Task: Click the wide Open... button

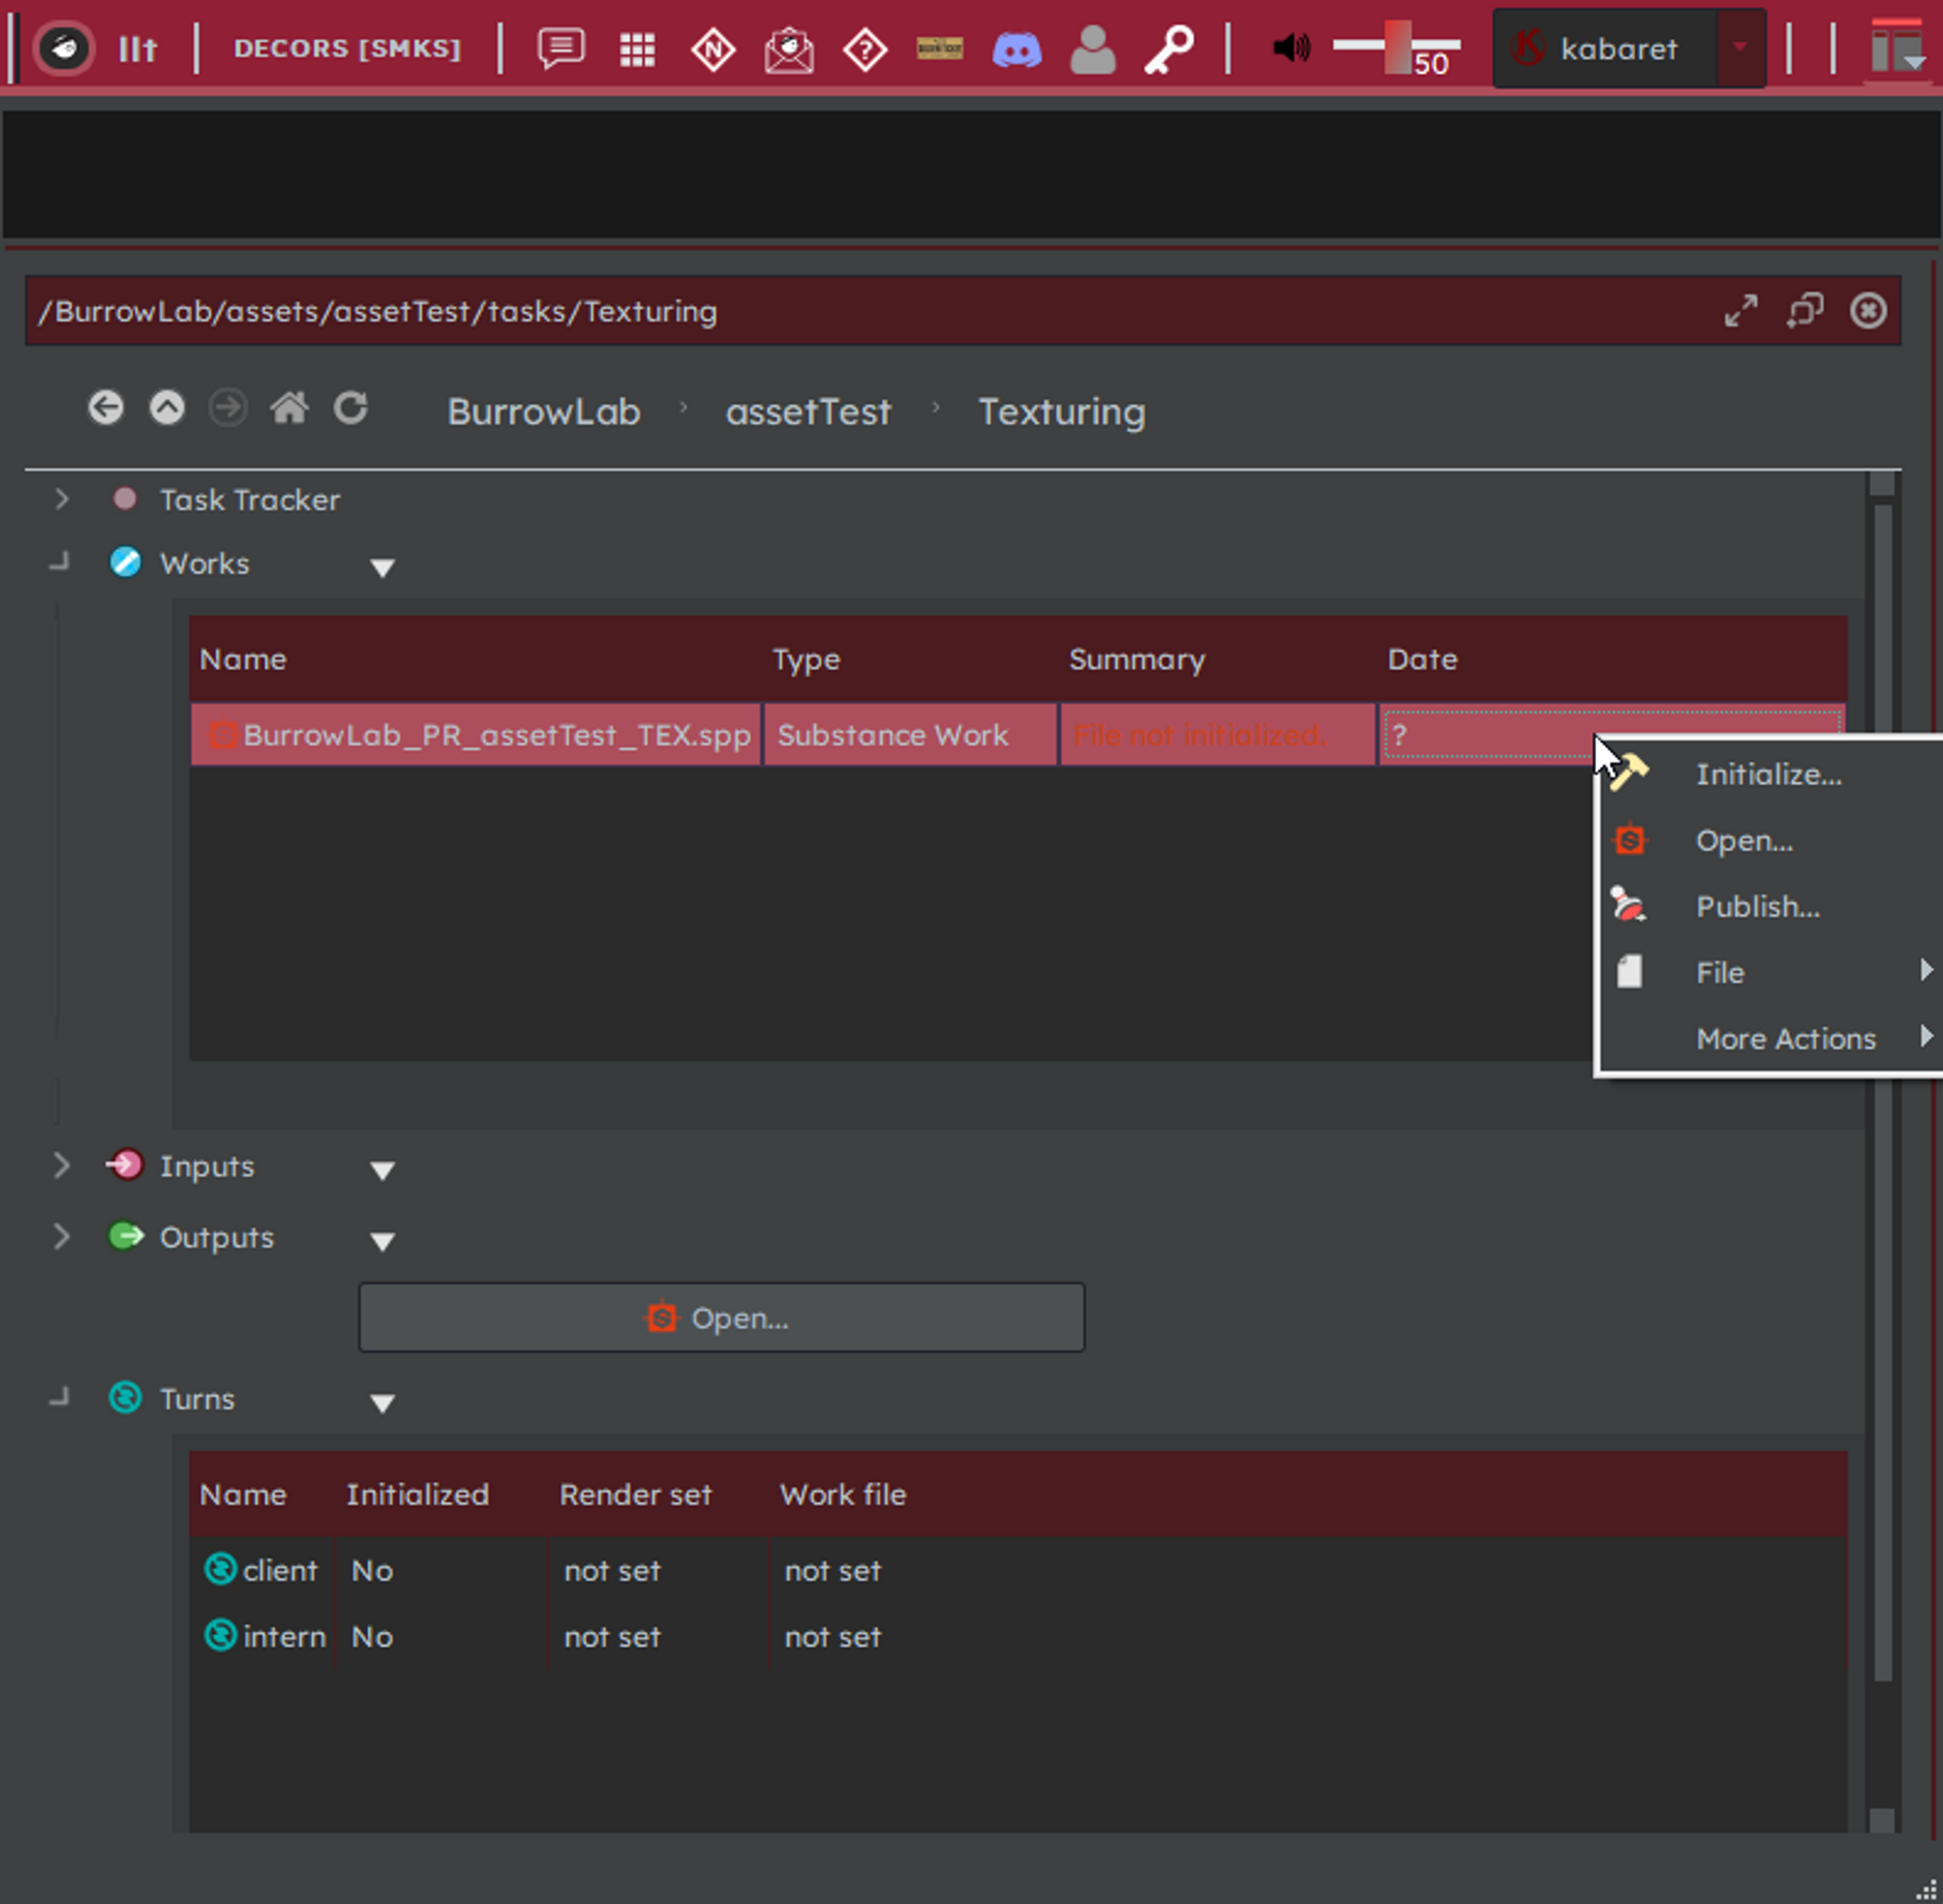Action: coord(721,1318)
